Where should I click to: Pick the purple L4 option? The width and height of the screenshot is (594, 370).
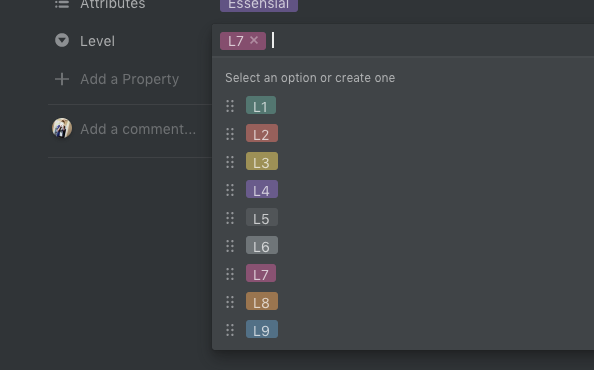click(262, 189)
